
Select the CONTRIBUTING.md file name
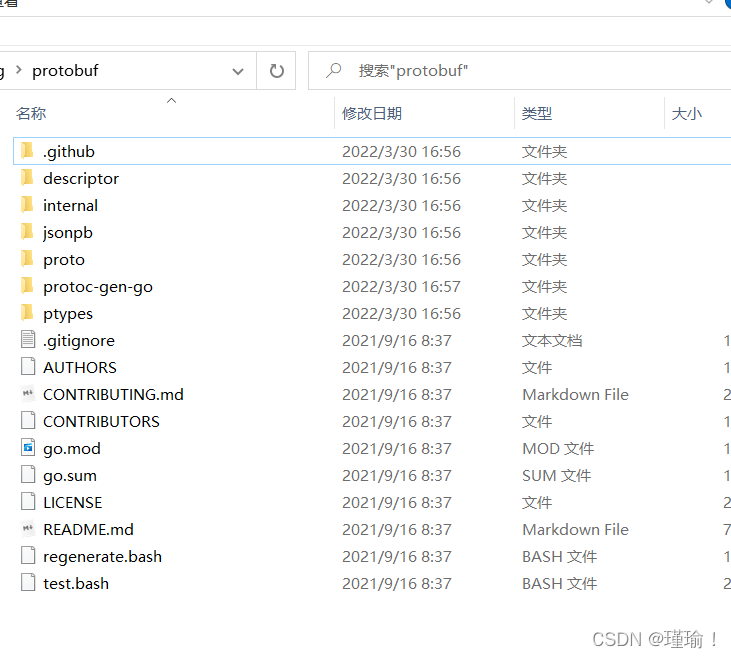[113, 395]
